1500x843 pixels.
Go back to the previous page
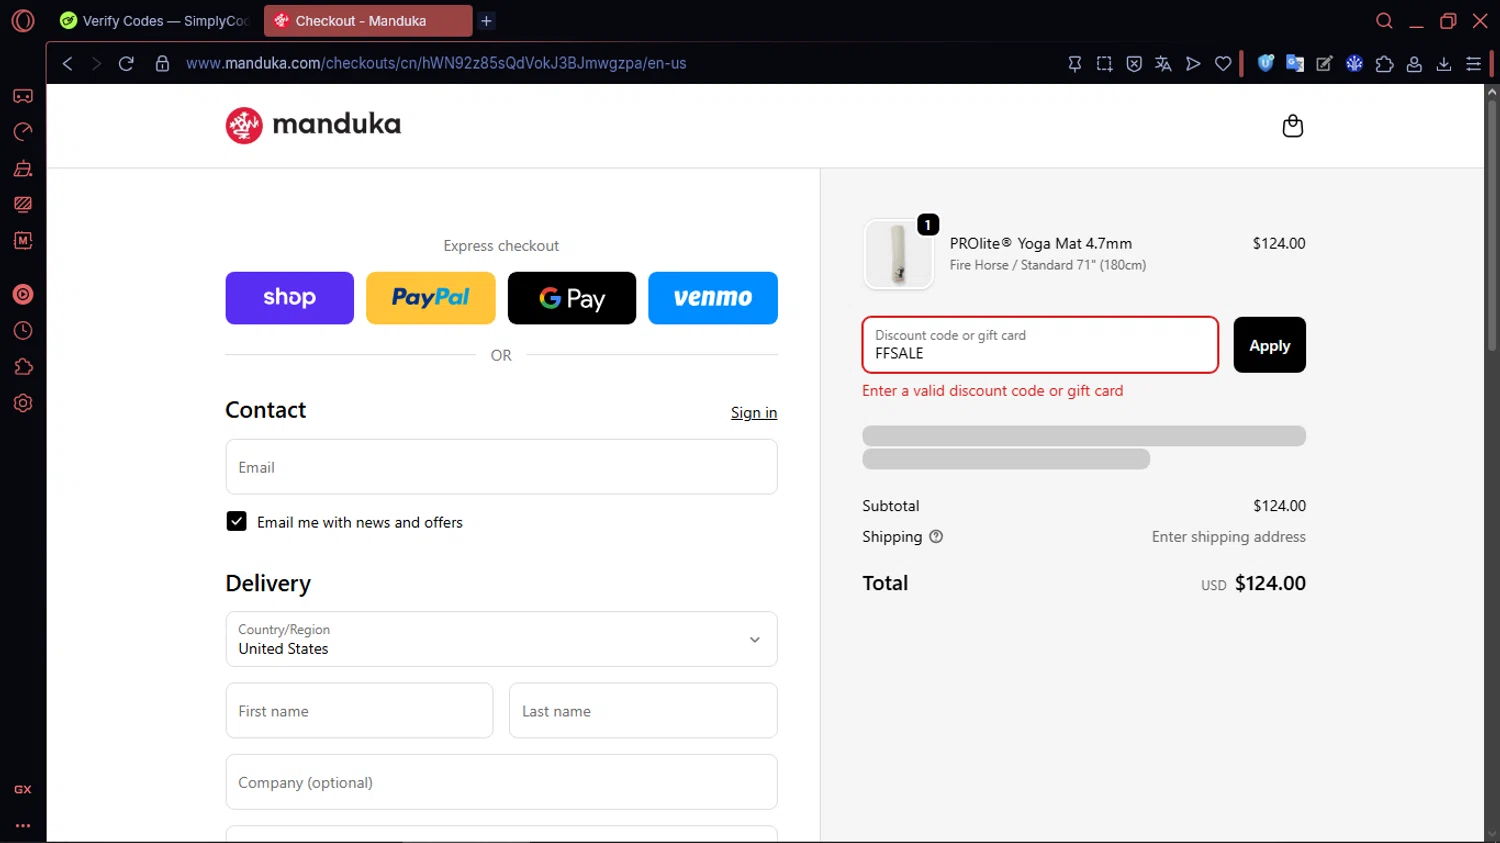coord(67,63)
